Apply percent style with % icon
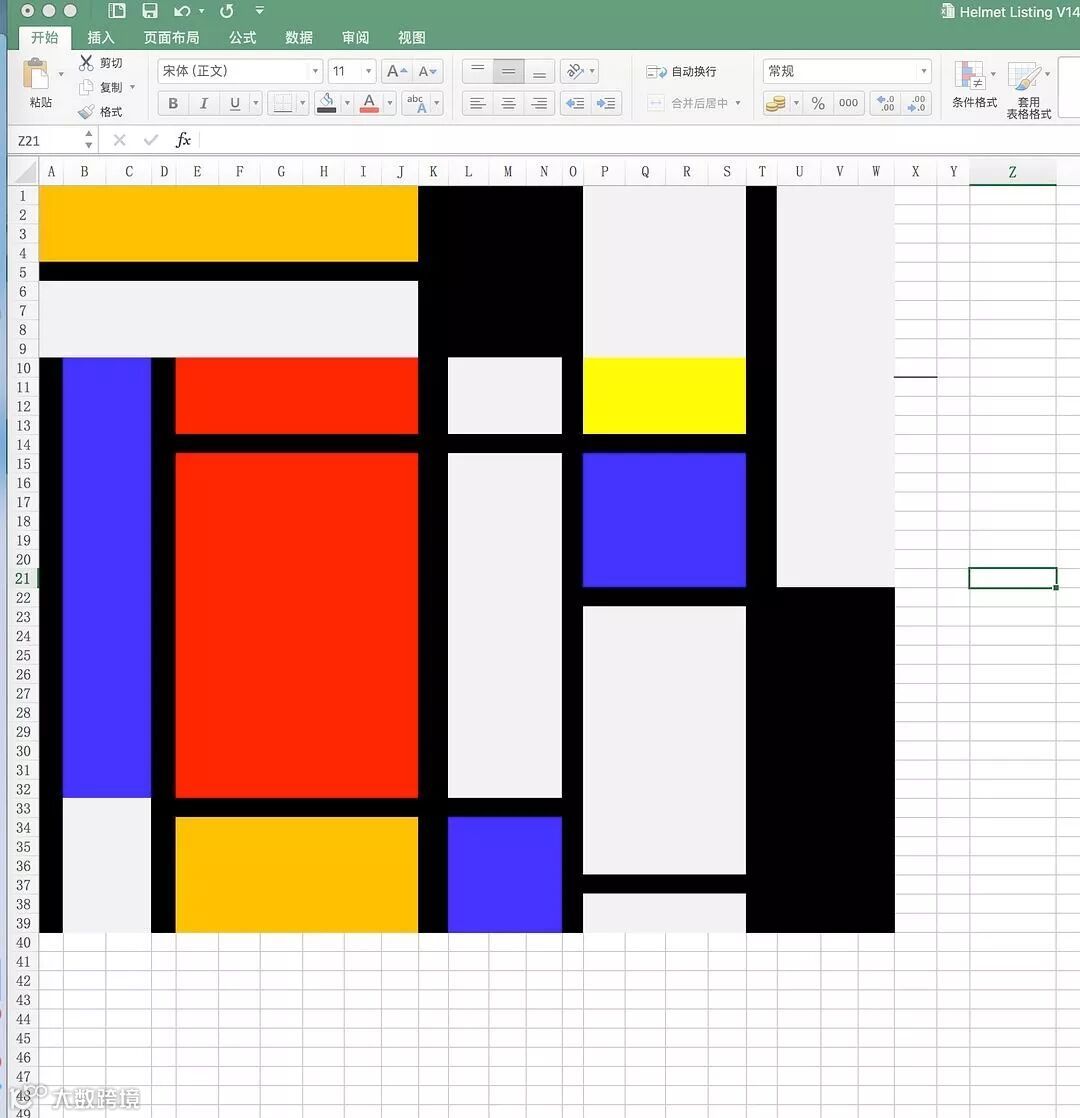The width and height of the screenshot is (1080, 1118). coord(818,103)
